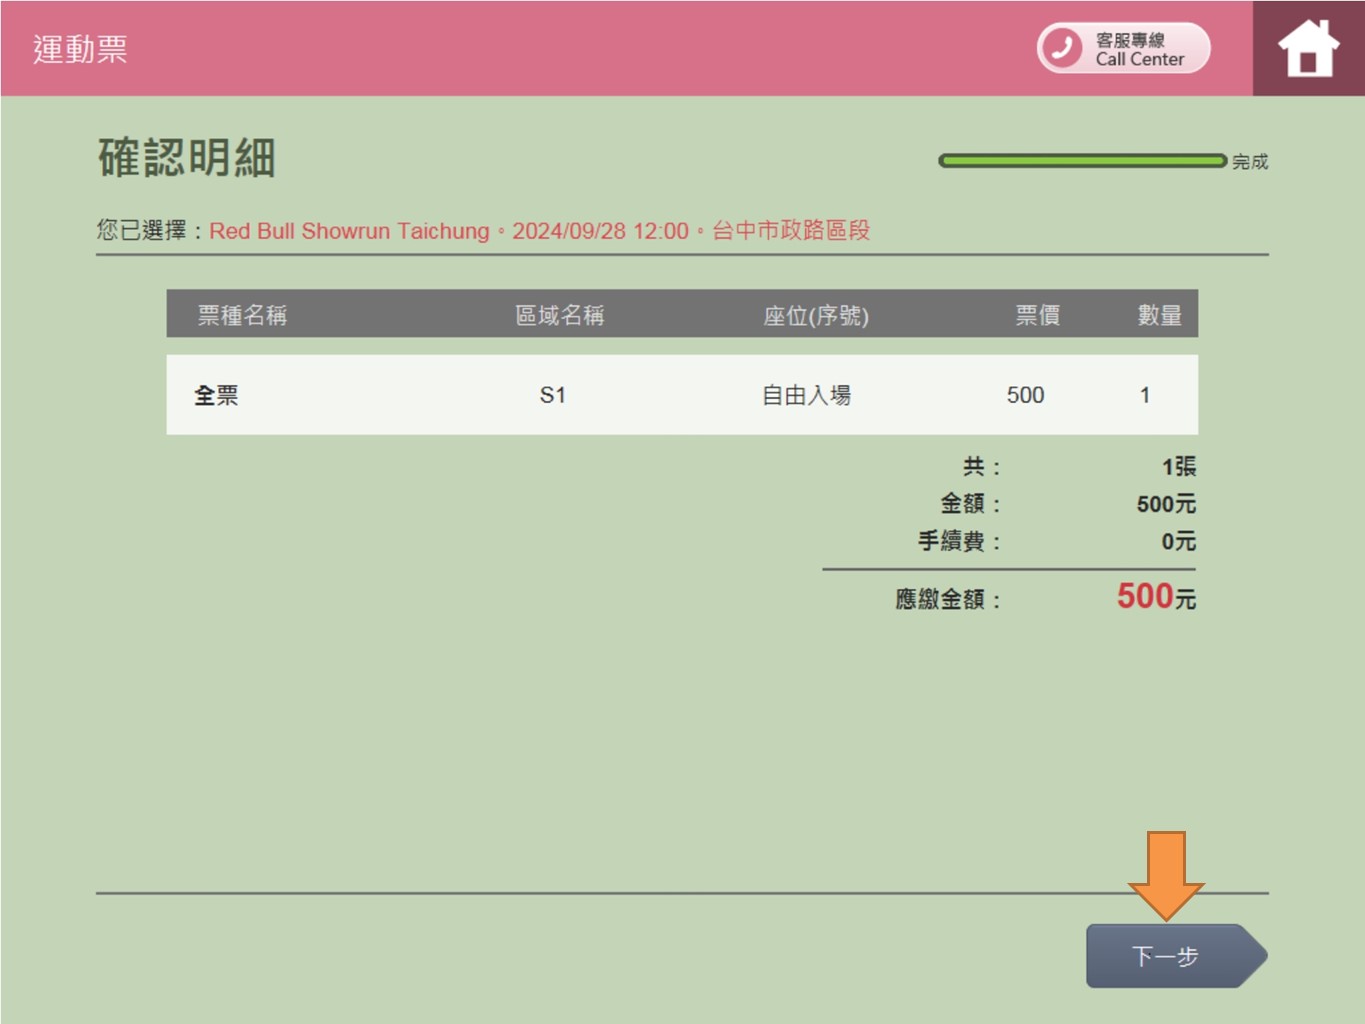Select the 座位(序號) column header
Viewport: 1365px width, 1024px height.
[x=816, y=316]
